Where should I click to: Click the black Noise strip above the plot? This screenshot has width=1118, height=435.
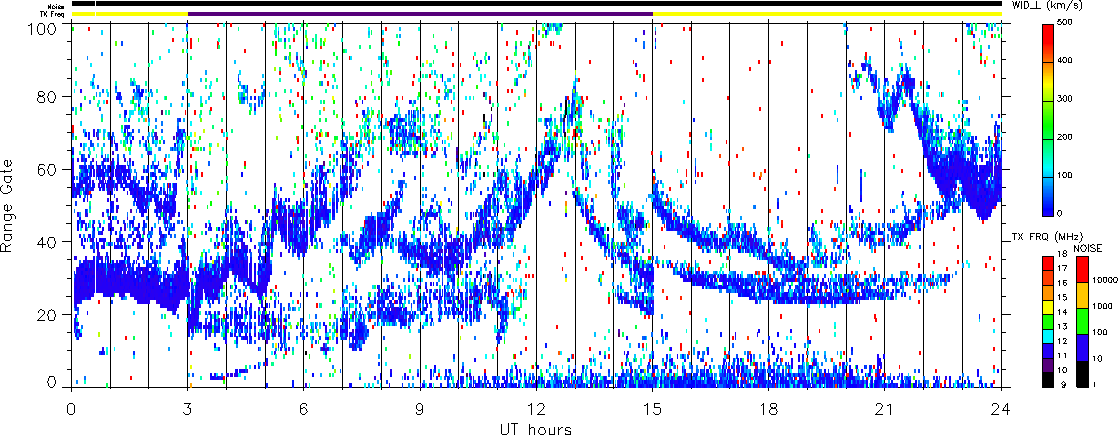pos(536,4)
